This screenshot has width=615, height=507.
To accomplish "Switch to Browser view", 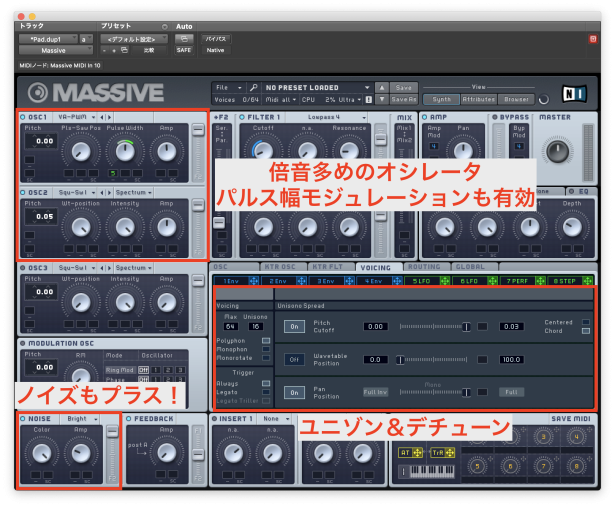I will click(517, 99).
